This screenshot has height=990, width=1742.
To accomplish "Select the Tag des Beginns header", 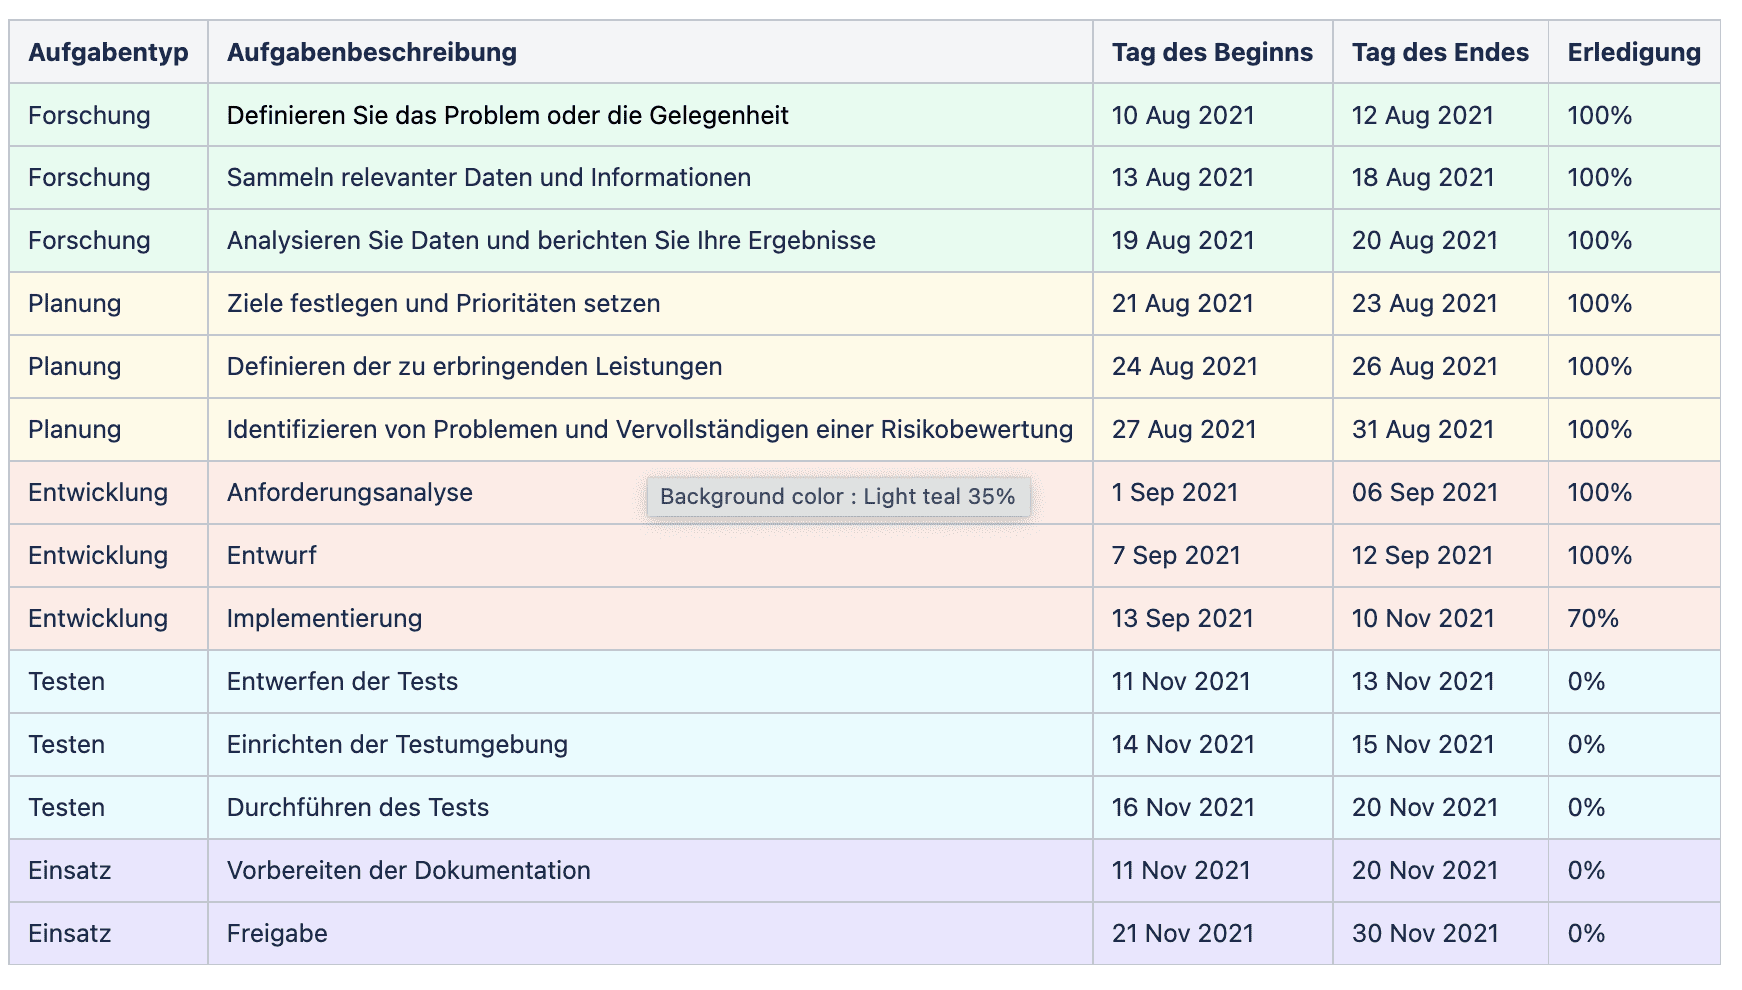I will (1212, 53).
